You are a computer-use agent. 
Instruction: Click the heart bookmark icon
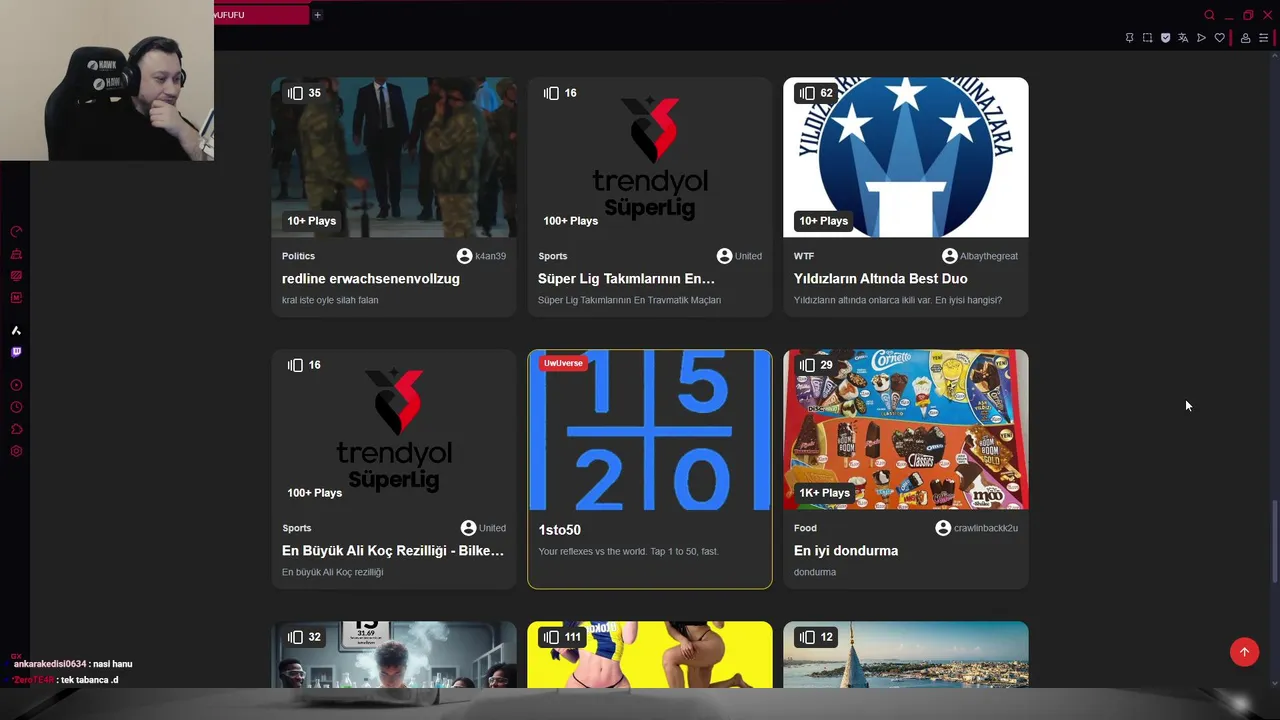point(1219,38)
